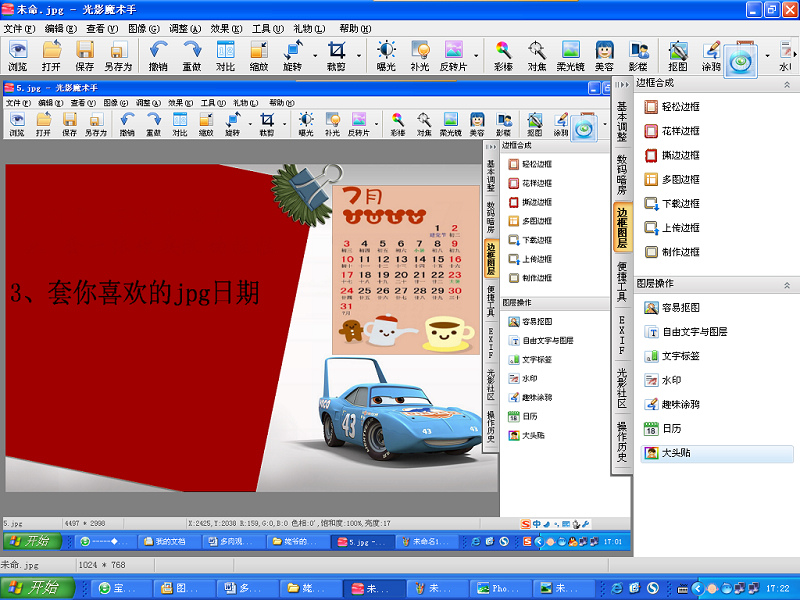Click the 17:22 clock in the system tray
Image resolution: width=800 pixels, height=600 pixels.
click(778, 589)
